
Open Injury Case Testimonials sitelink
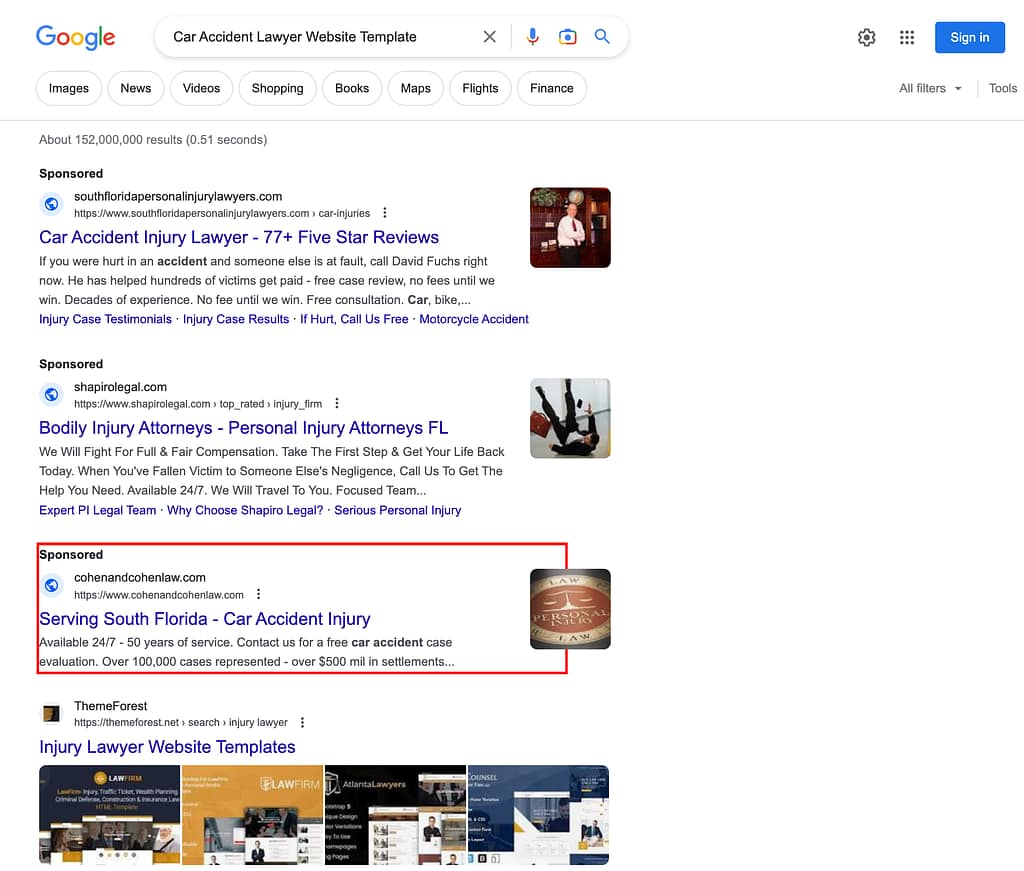point(105,319)
